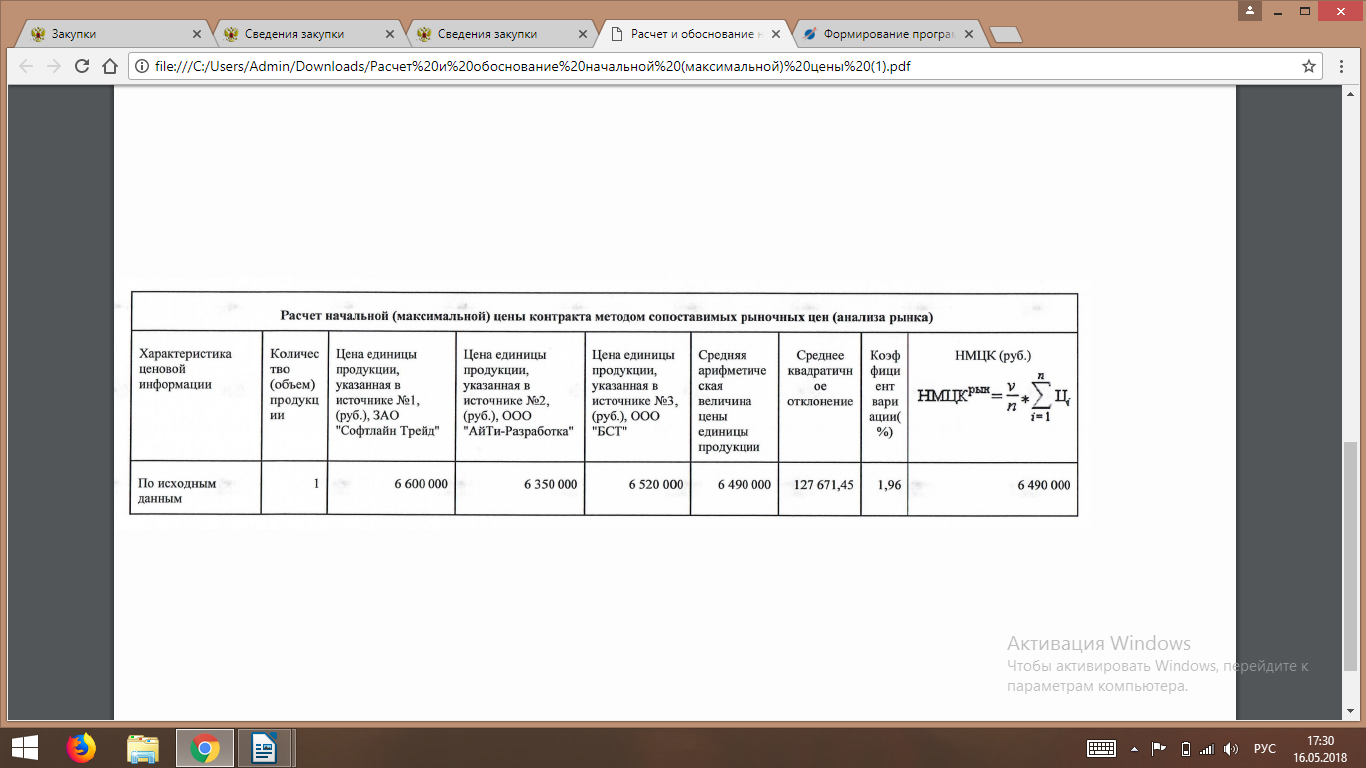The height and width of the screenshot is (768, 1366).
Task: Open Action Center flag icon
Action: coord(1159,748)
